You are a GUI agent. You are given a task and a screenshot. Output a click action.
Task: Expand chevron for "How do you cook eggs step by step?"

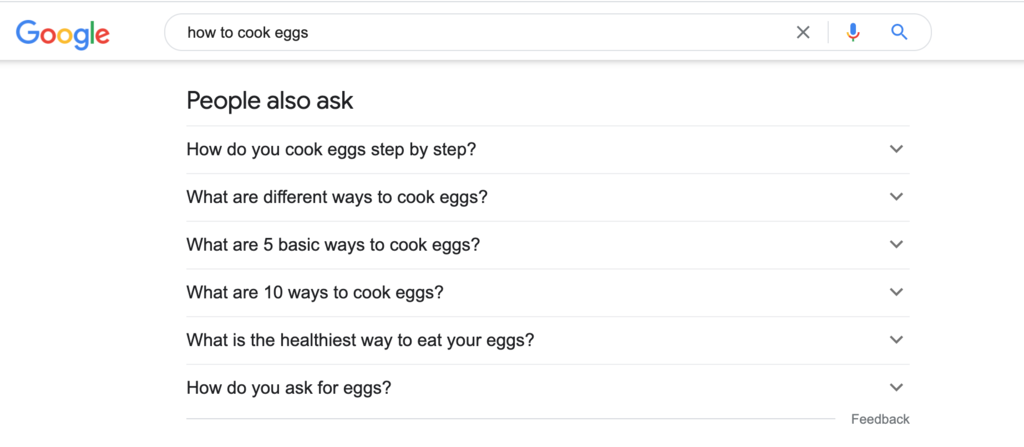click(x=896, y=149)
